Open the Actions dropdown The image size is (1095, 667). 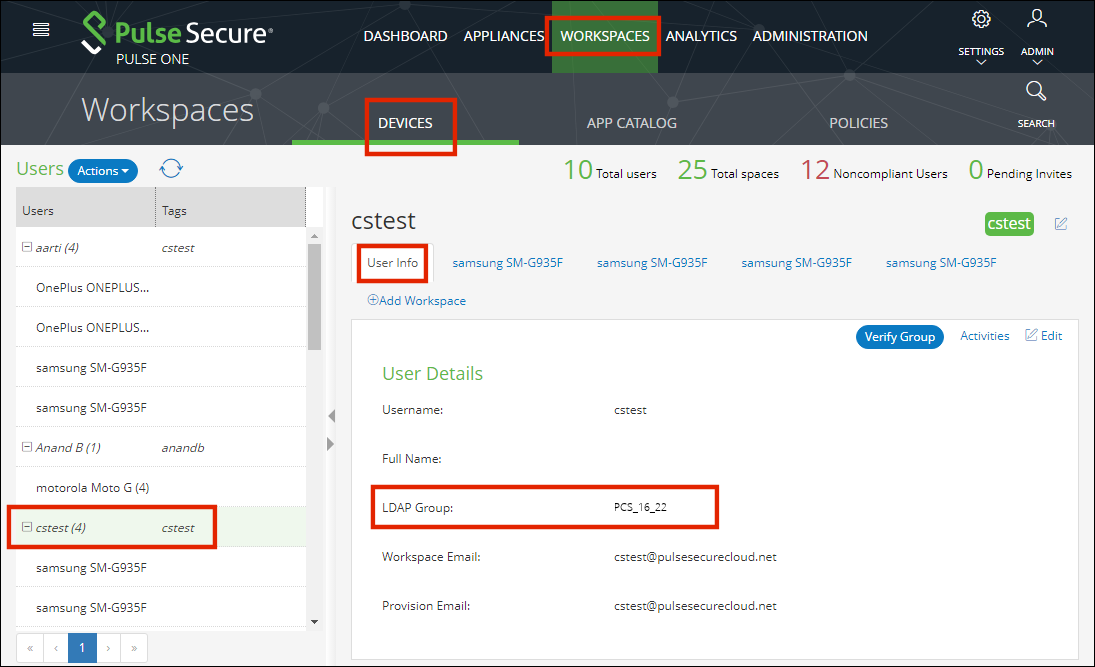pyautogui.click(x=103, y=171)
